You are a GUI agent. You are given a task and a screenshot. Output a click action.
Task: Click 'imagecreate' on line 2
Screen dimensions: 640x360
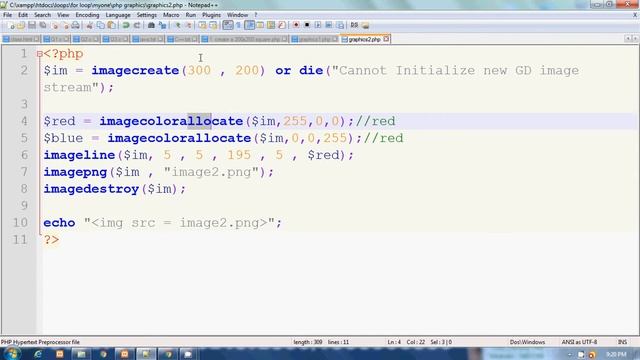coord(135,71)
